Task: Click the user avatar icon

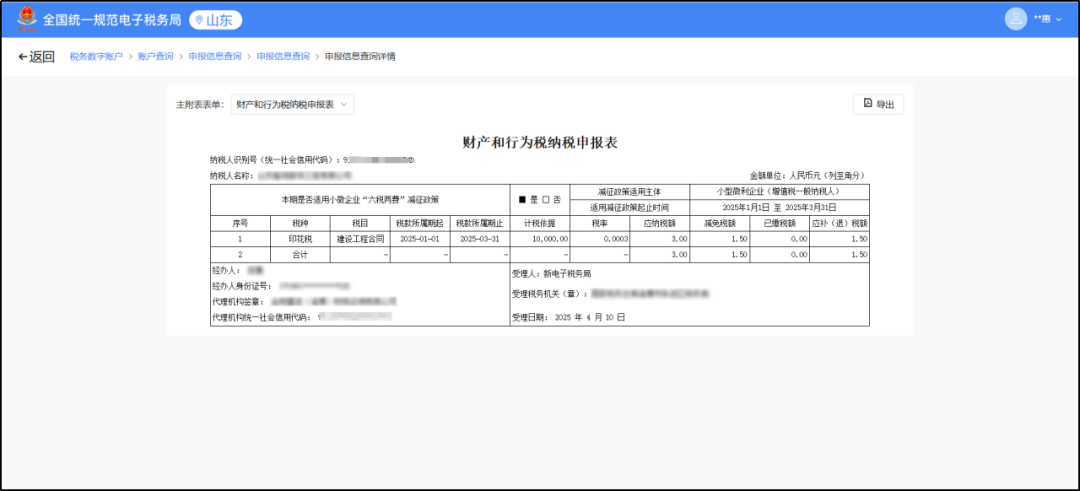Action: [1016, 19]
